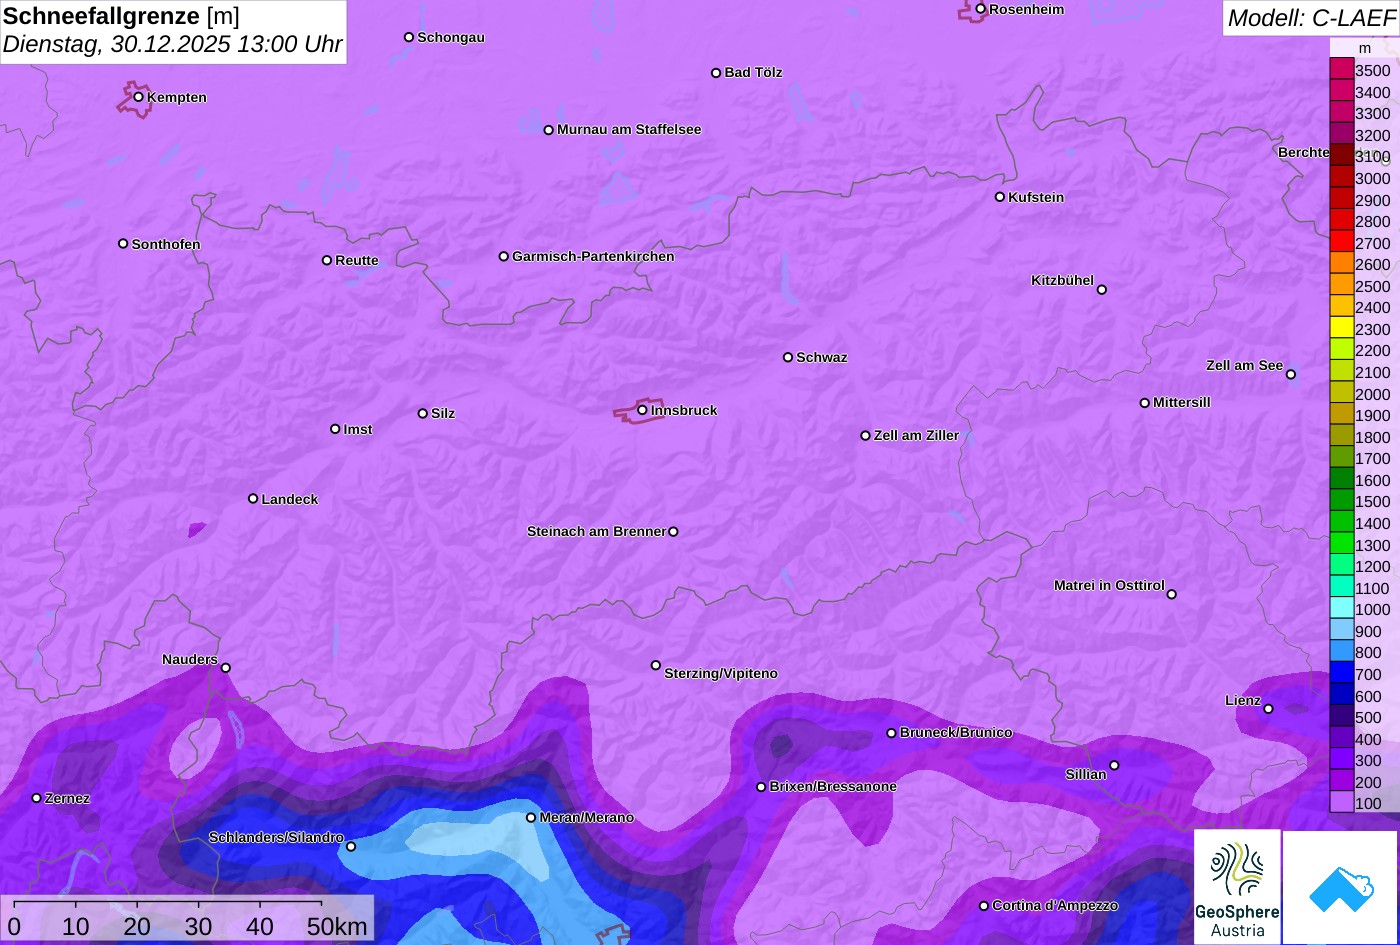Click the "Zell am Ziller" label
Screen dimensions: 1400x945
(x=916, y=436)
